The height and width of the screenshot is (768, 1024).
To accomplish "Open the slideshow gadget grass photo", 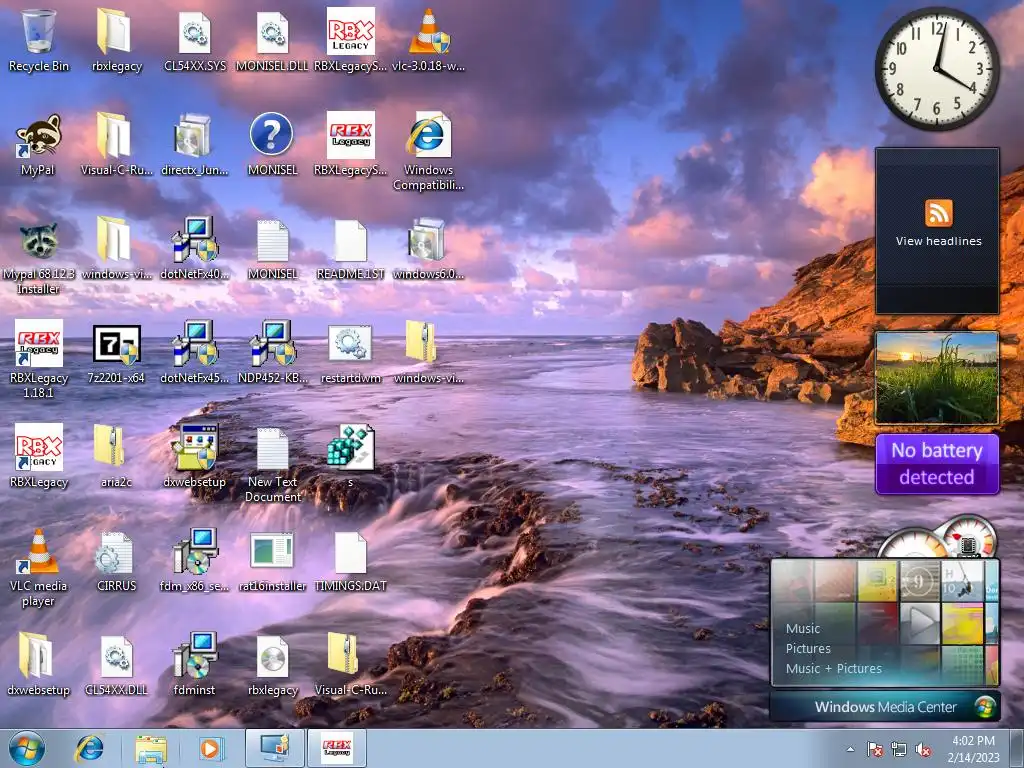I will pos(937,377).
